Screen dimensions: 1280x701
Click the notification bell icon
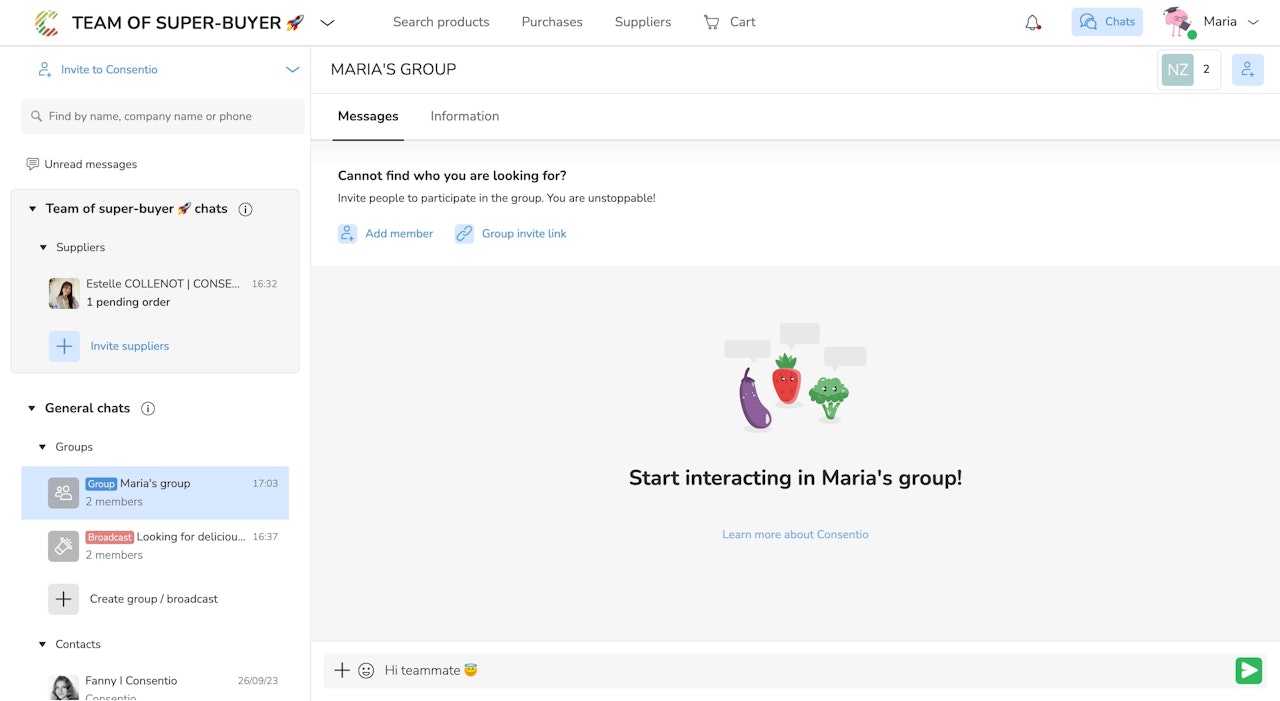point(1033,22)
